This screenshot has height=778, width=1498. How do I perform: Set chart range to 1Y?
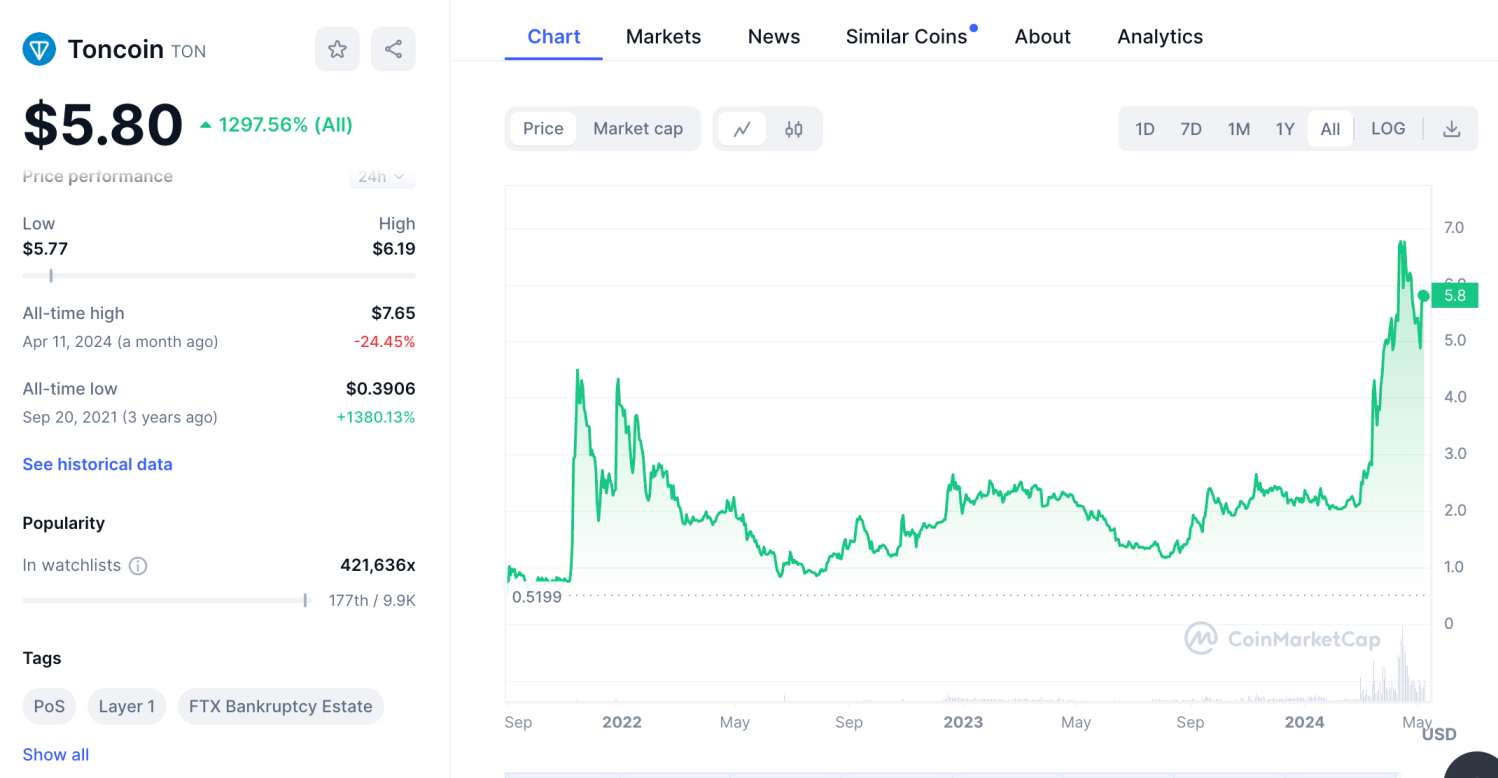(x=1285, y=129)
